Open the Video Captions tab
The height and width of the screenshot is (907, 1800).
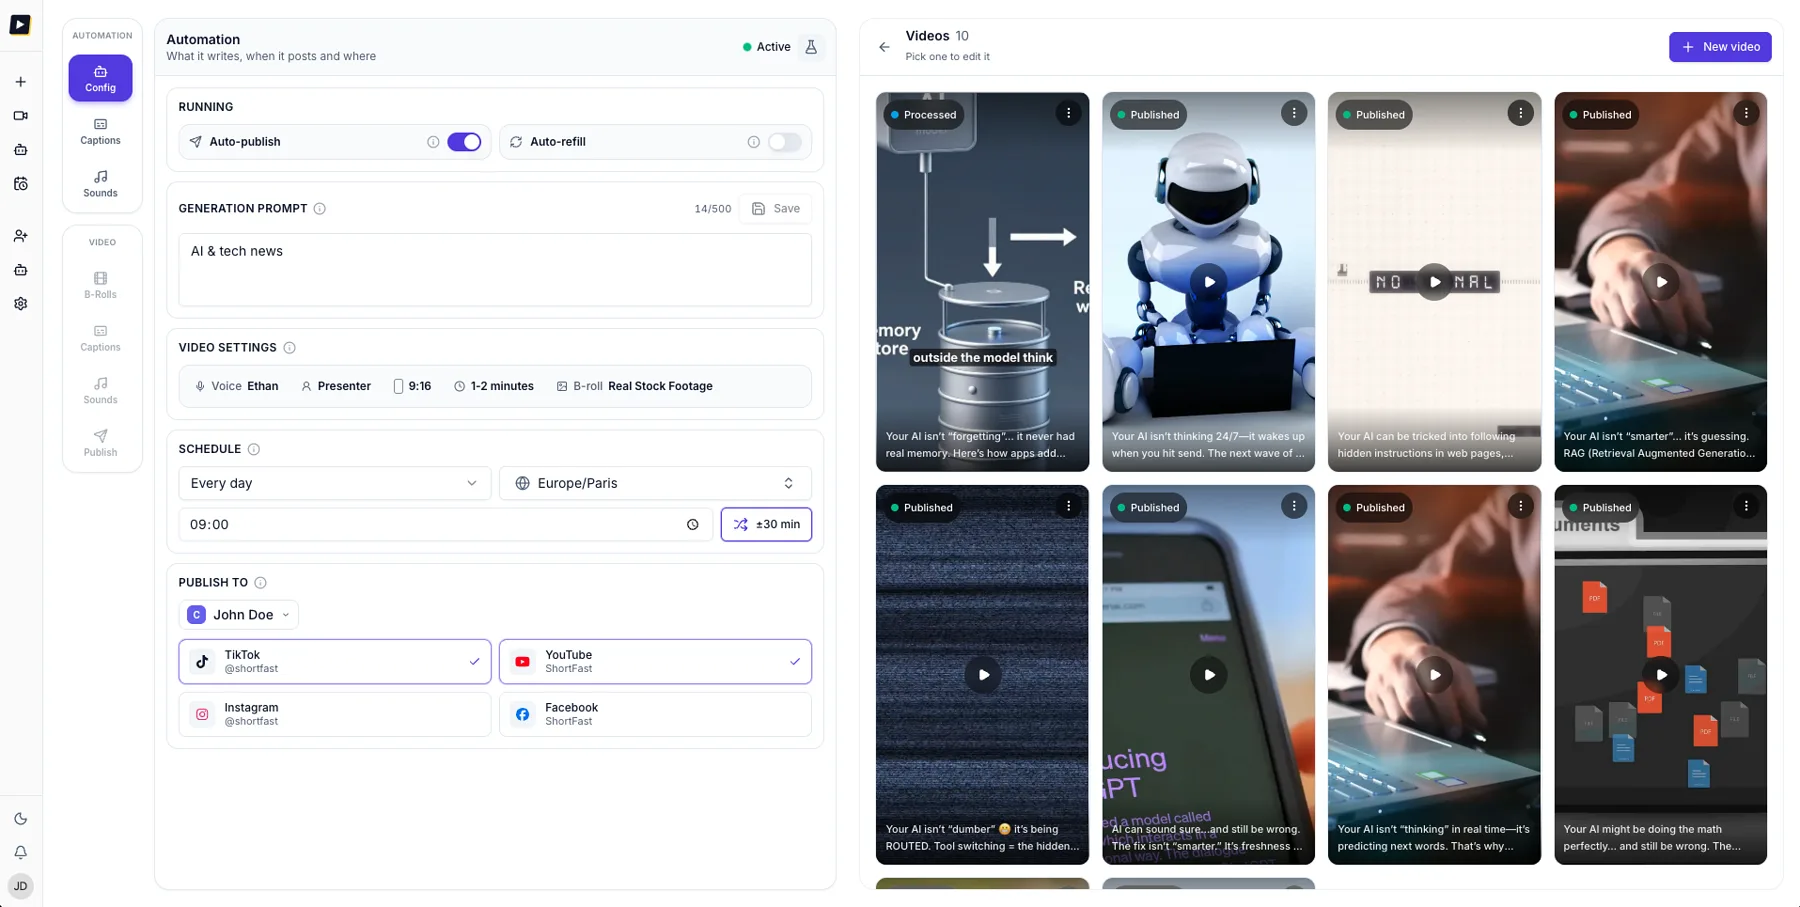pos(100,338)
